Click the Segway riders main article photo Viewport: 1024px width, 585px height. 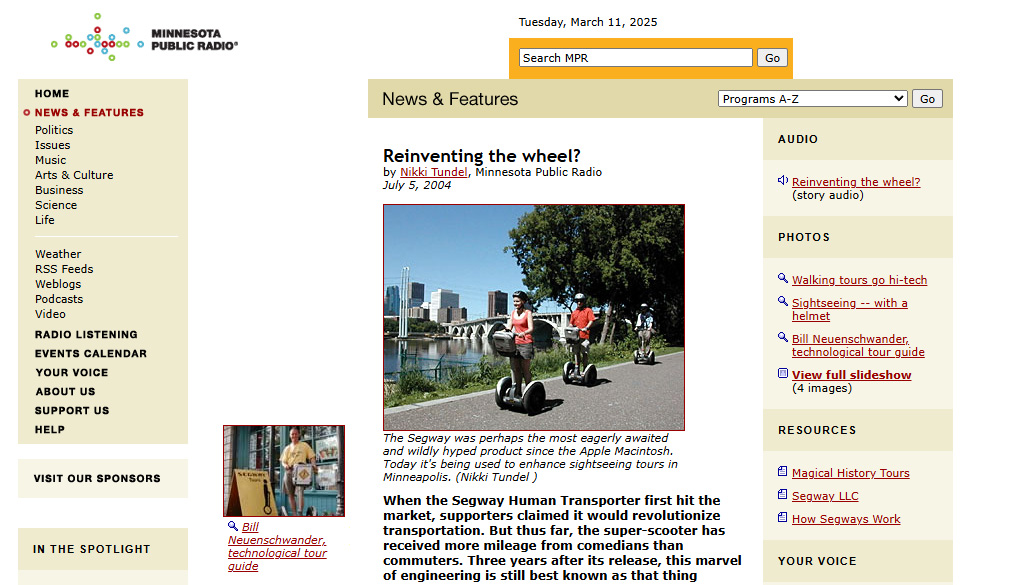[x=534, y=317]
